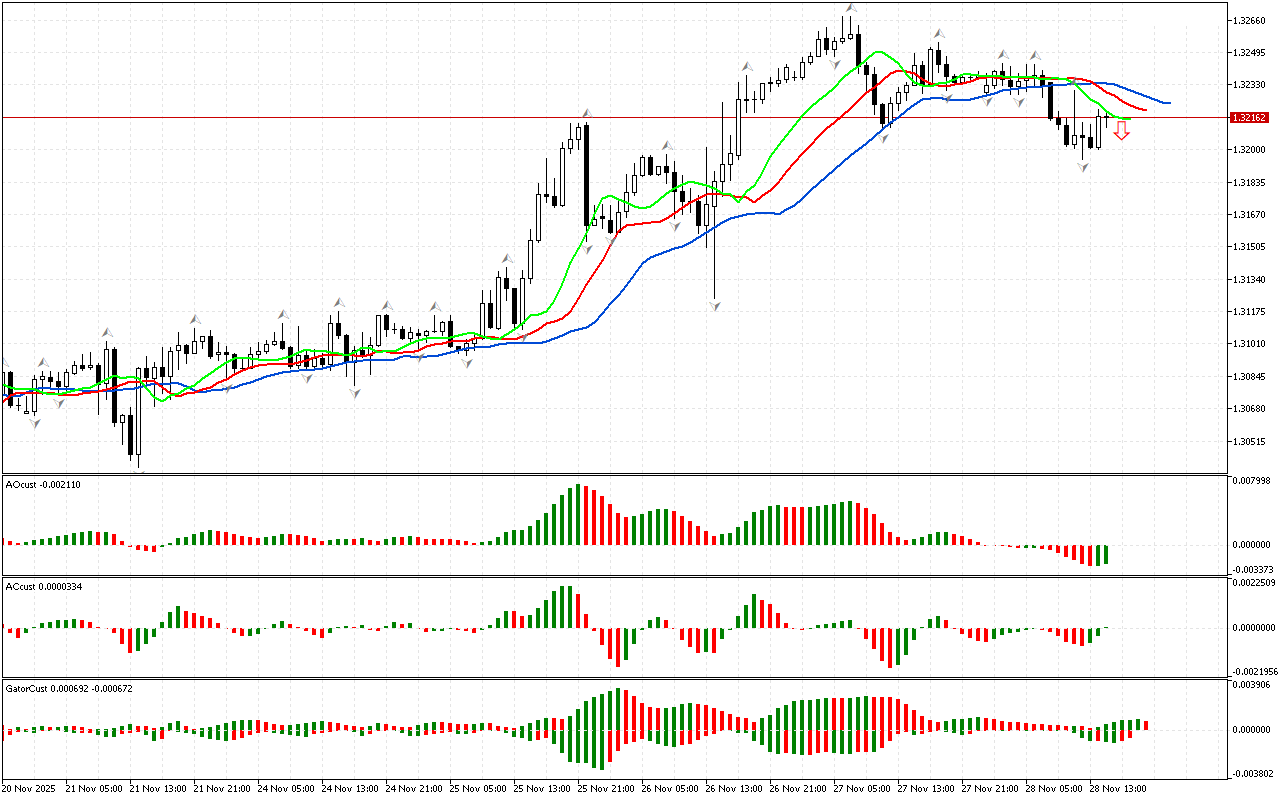Image resolution: width=1280 pixels, height=800 pixels.
Task: Click the 1.32660 price scale label
Action: click(x=1252, y=20)
